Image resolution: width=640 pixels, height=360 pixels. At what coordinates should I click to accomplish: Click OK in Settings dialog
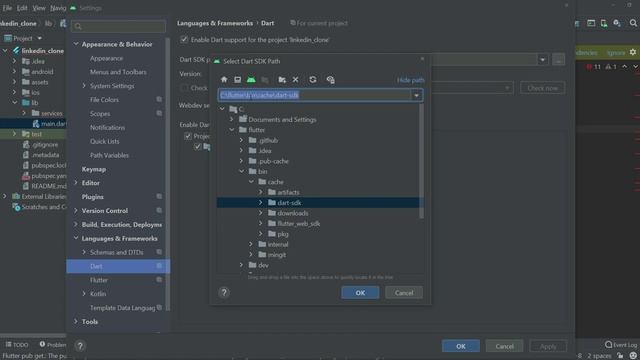pyautogui.click(x=461, y=346)
